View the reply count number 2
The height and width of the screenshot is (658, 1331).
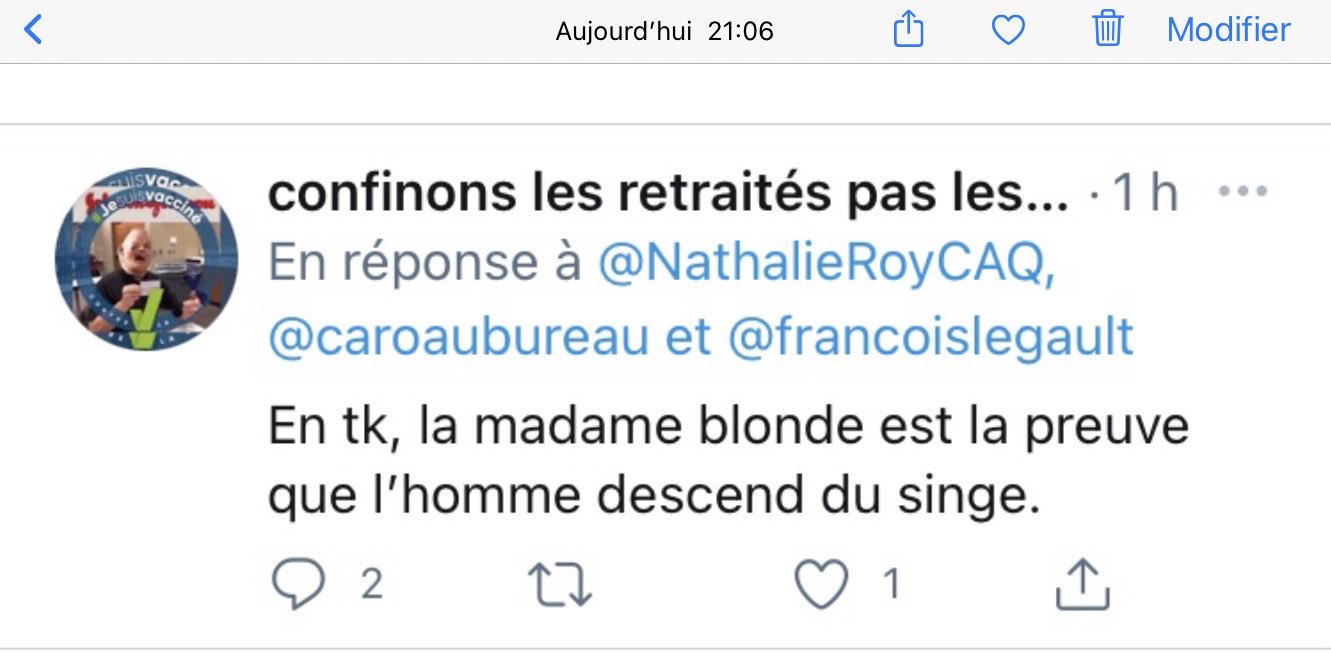pyautogui.click(x=372, y=584)
